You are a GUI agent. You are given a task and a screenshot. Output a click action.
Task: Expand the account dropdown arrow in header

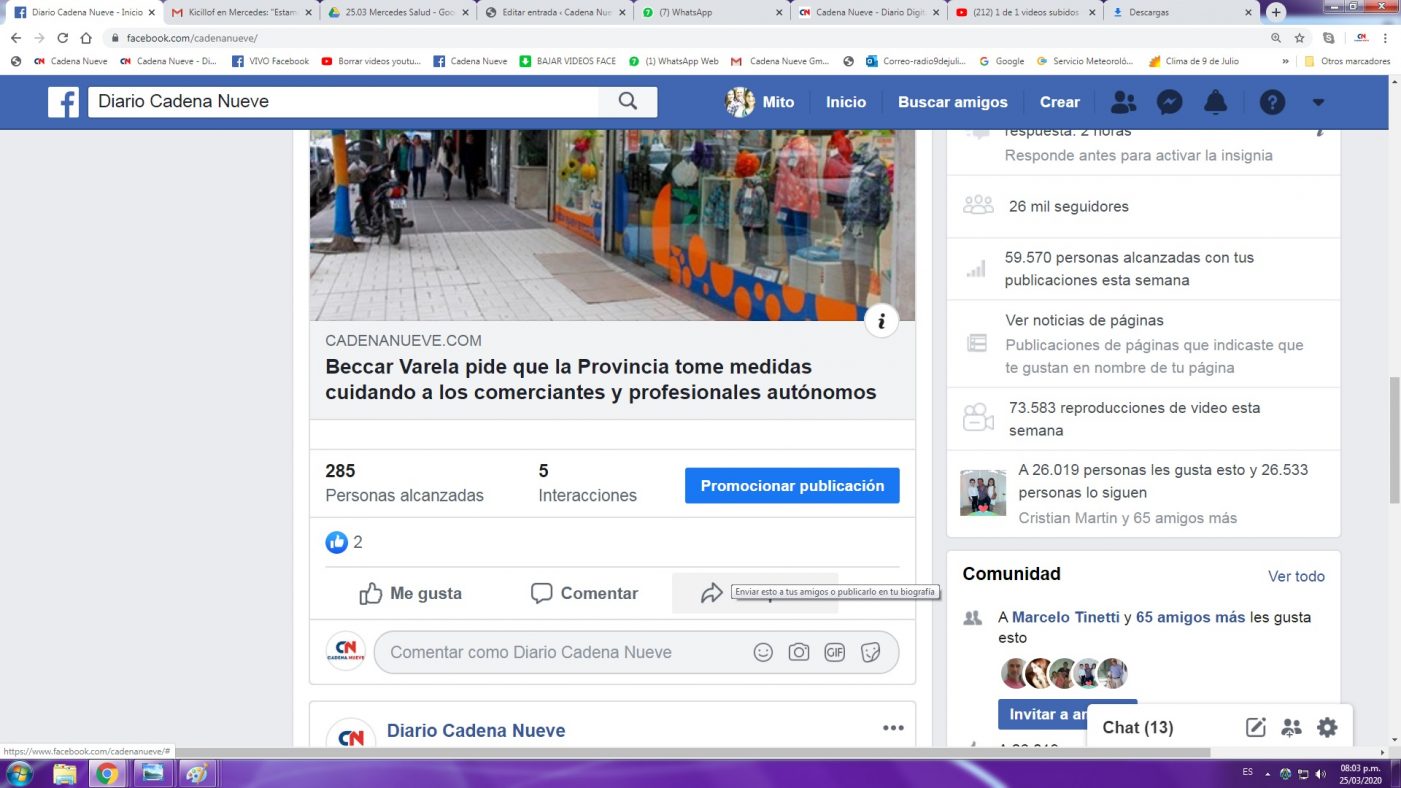(1318, 102)
